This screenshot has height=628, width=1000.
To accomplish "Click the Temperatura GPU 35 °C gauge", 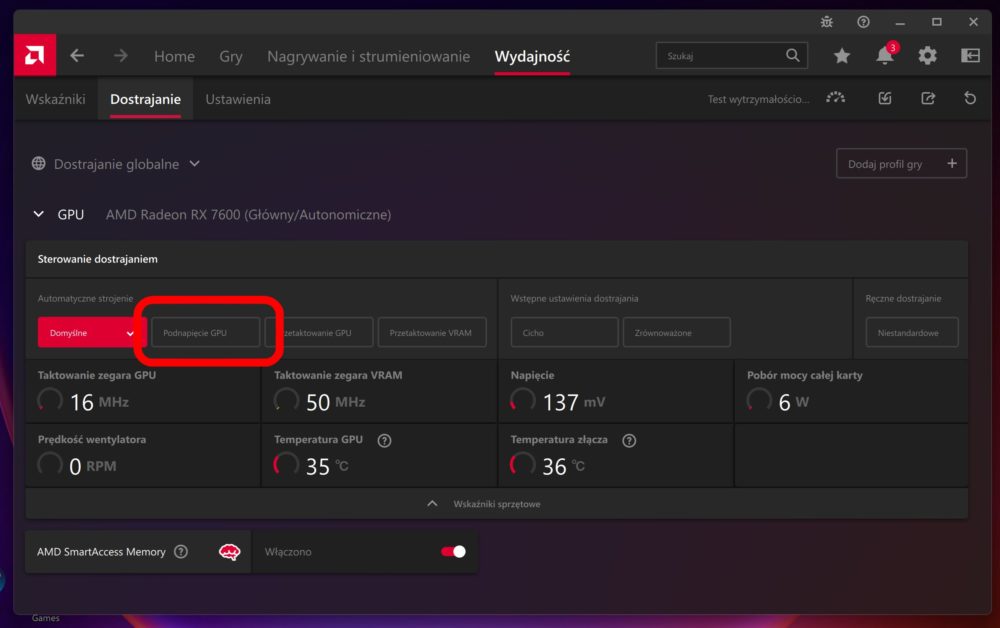I will click(x=286, y=464).
